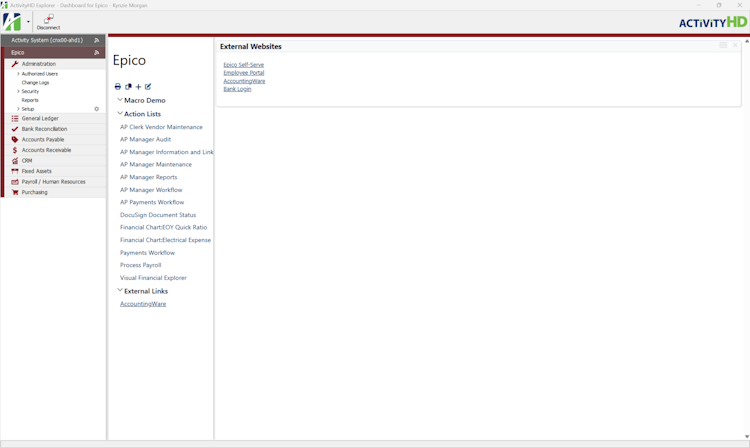The width and height of the screenshot is (750, 448).
Task: Open Financial Chart:Electrical Expense item
Action: 165,240
